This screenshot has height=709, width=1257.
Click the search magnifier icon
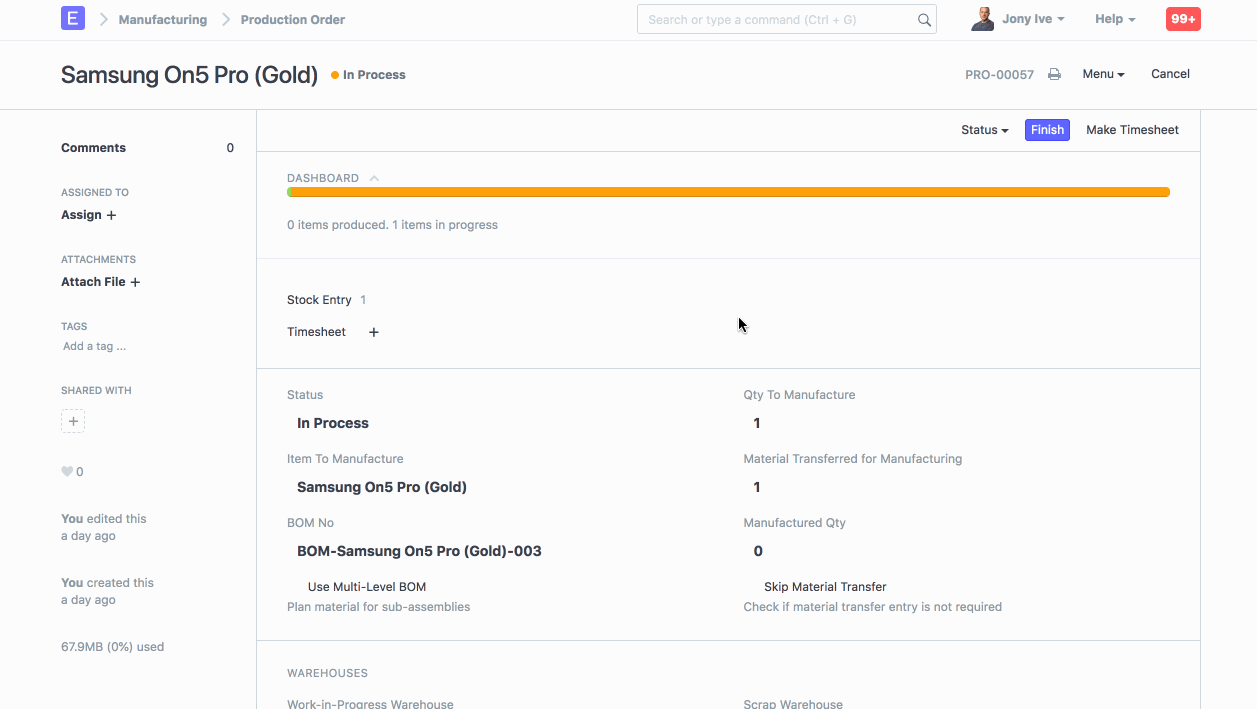(924, 20)
